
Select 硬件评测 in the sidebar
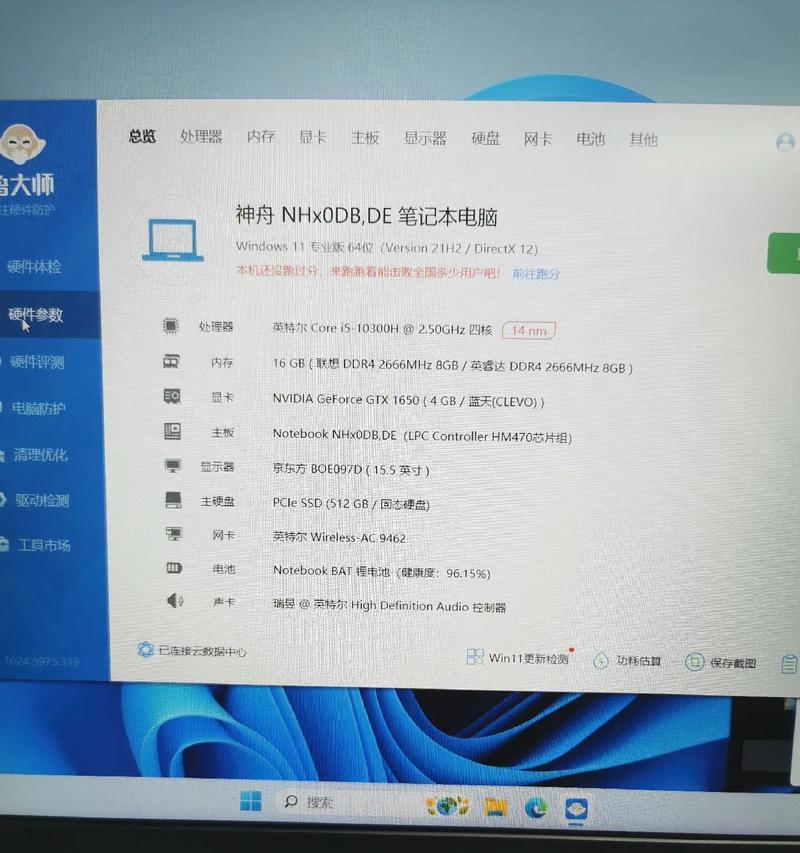click(x=37, y=362)
